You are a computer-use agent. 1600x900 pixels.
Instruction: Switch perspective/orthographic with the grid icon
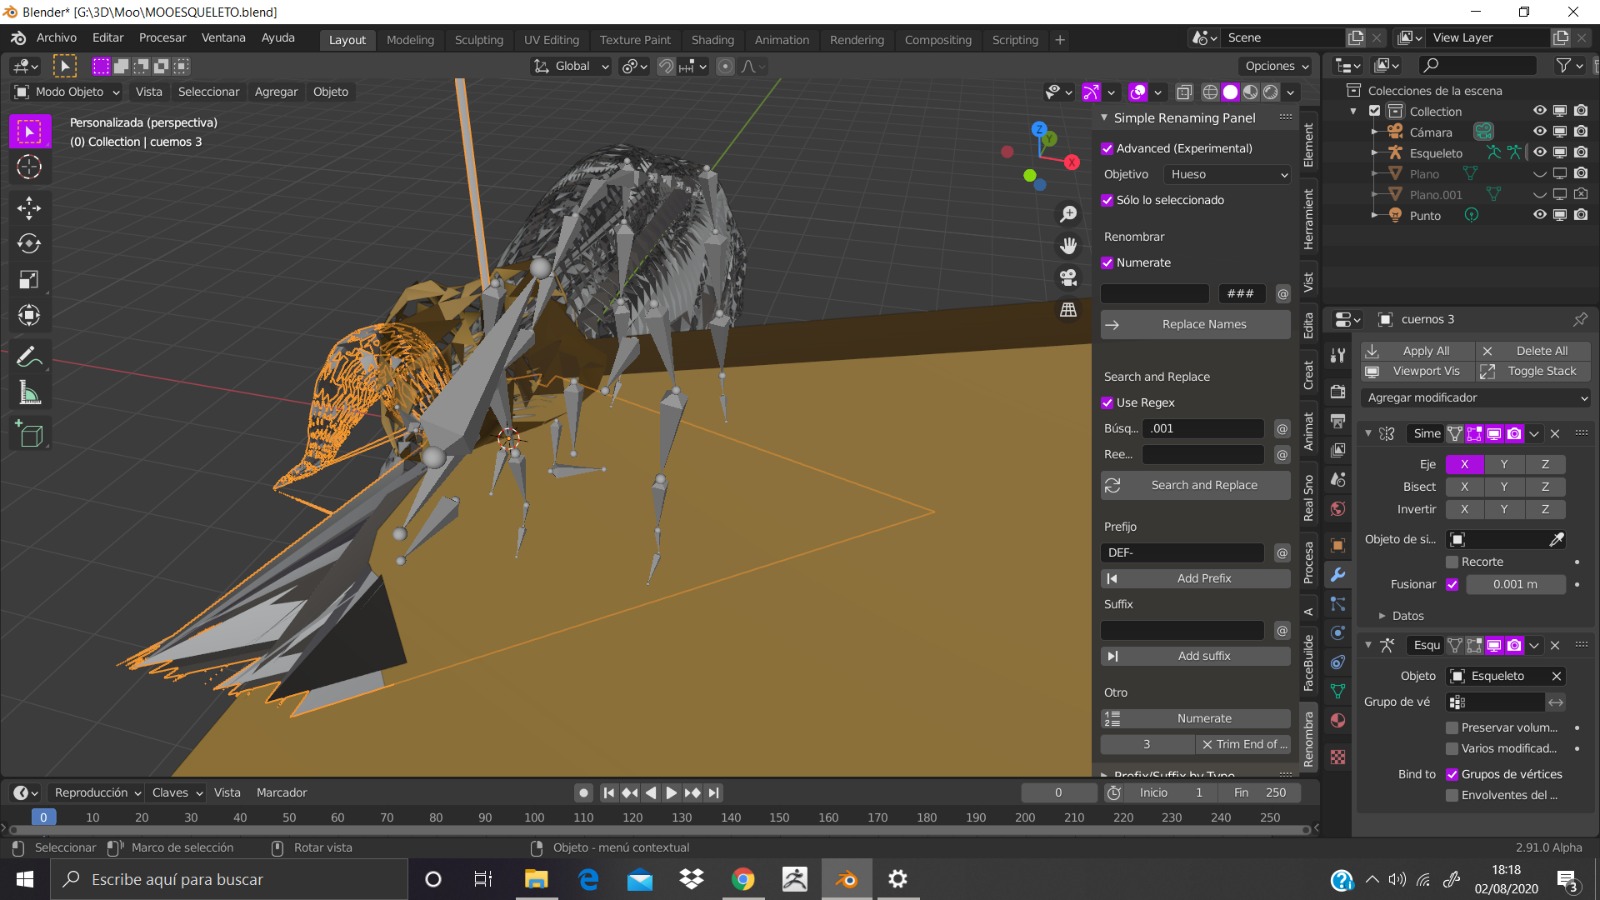pyautogui.click(x=1068, y=310)
